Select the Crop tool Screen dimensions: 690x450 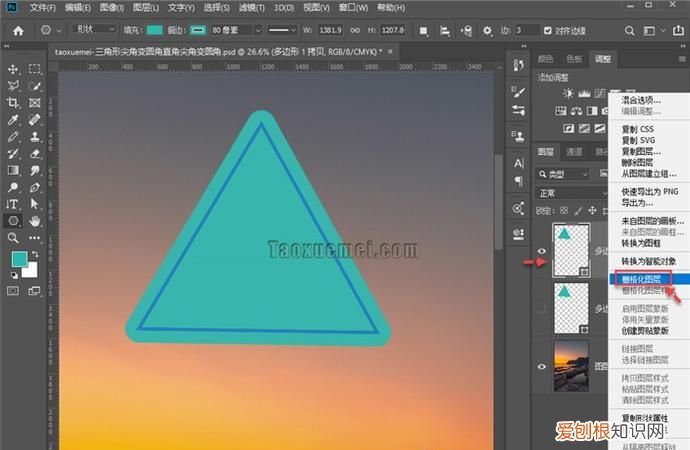point(14,103)
